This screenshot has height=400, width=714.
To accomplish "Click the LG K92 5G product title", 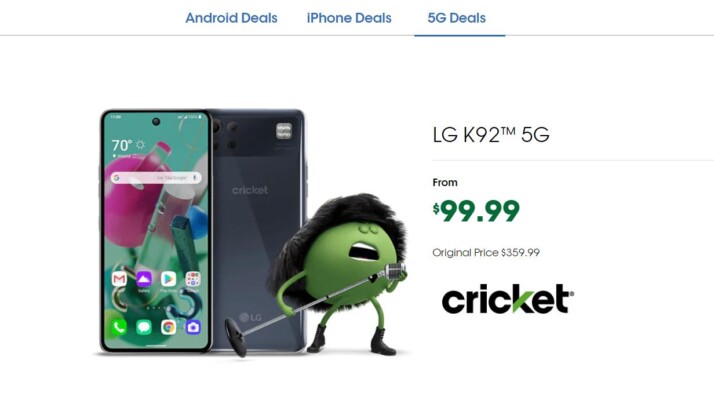I will (491, 135).
